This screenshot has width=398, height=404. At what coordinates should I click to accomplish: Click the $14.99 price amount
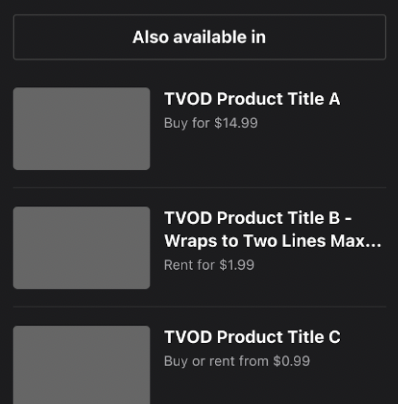point(236,123)
